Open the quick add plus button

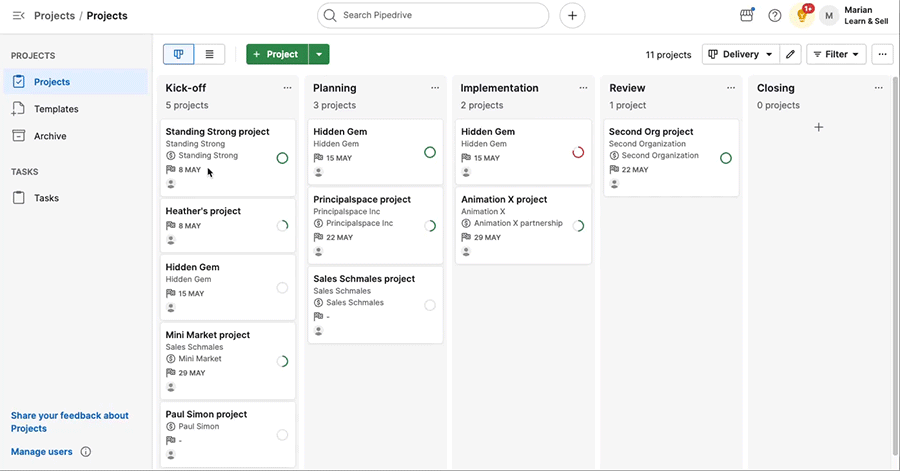point(572,15)
